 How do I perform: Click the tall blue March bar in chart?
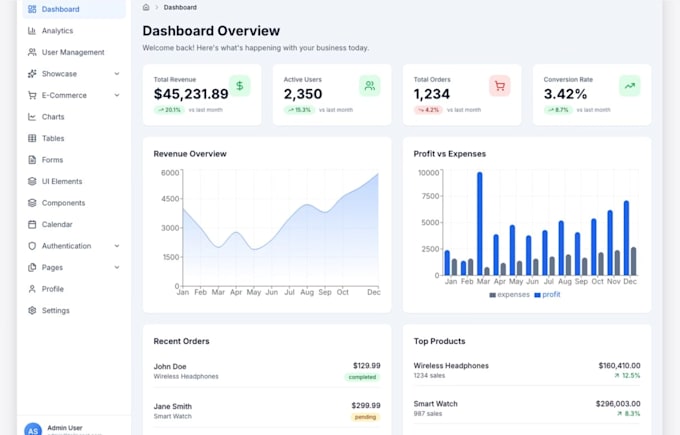point(480,223)
